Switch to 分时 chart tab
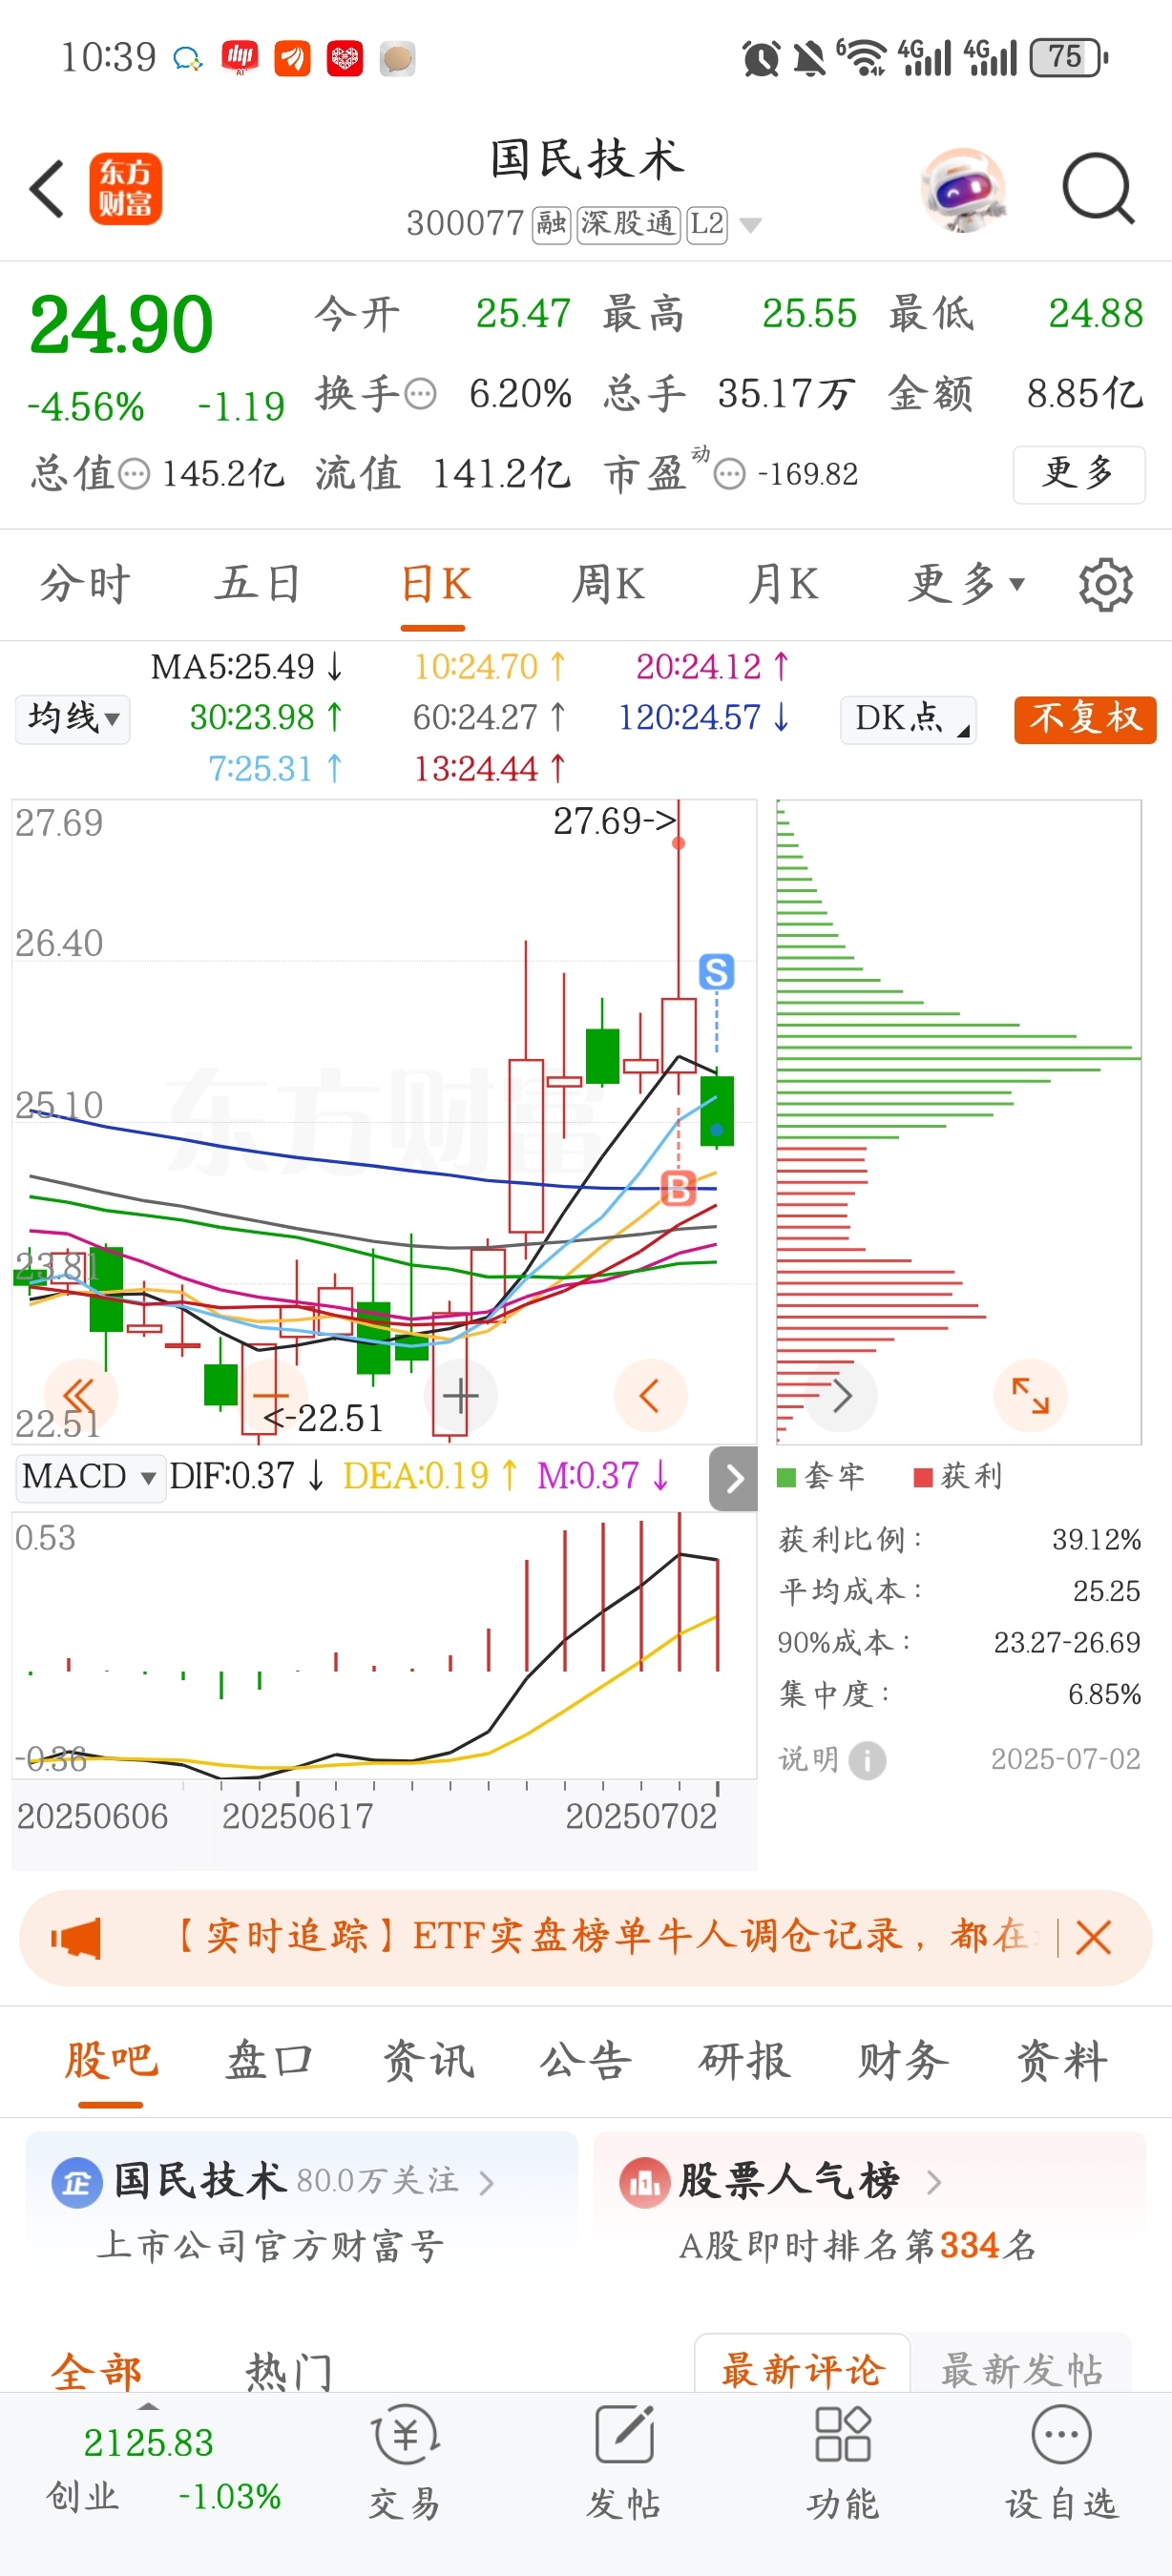 pos(85,583)
